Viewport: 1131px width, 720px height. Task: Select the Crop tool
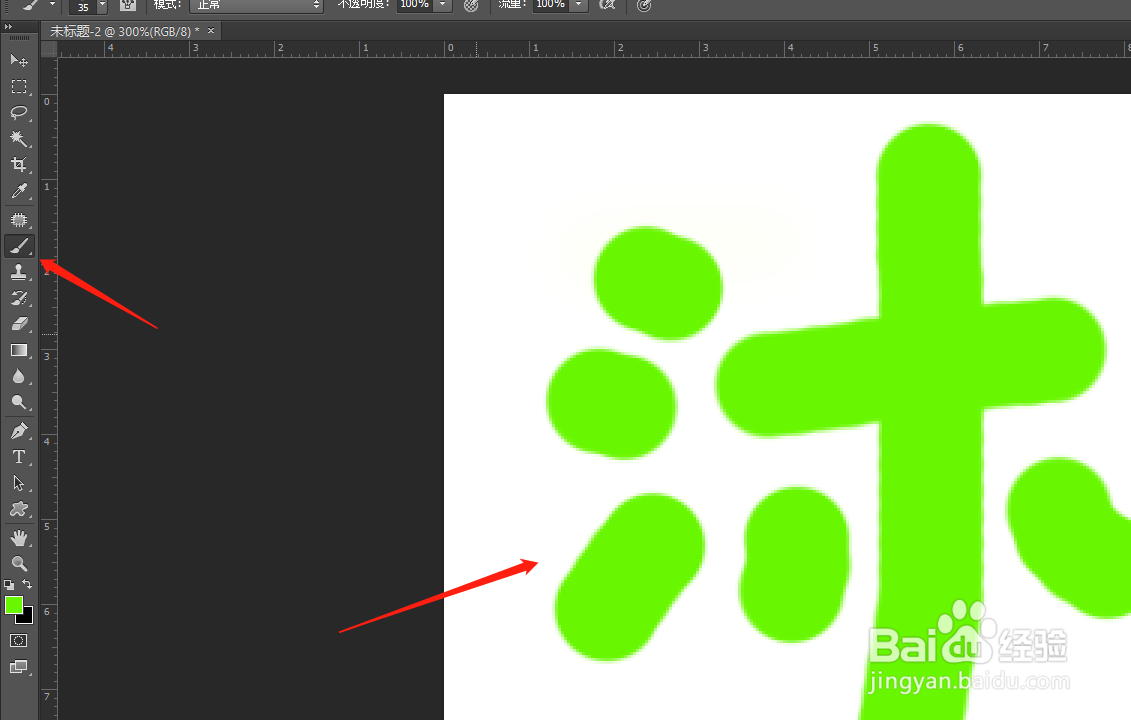(19, 164)
